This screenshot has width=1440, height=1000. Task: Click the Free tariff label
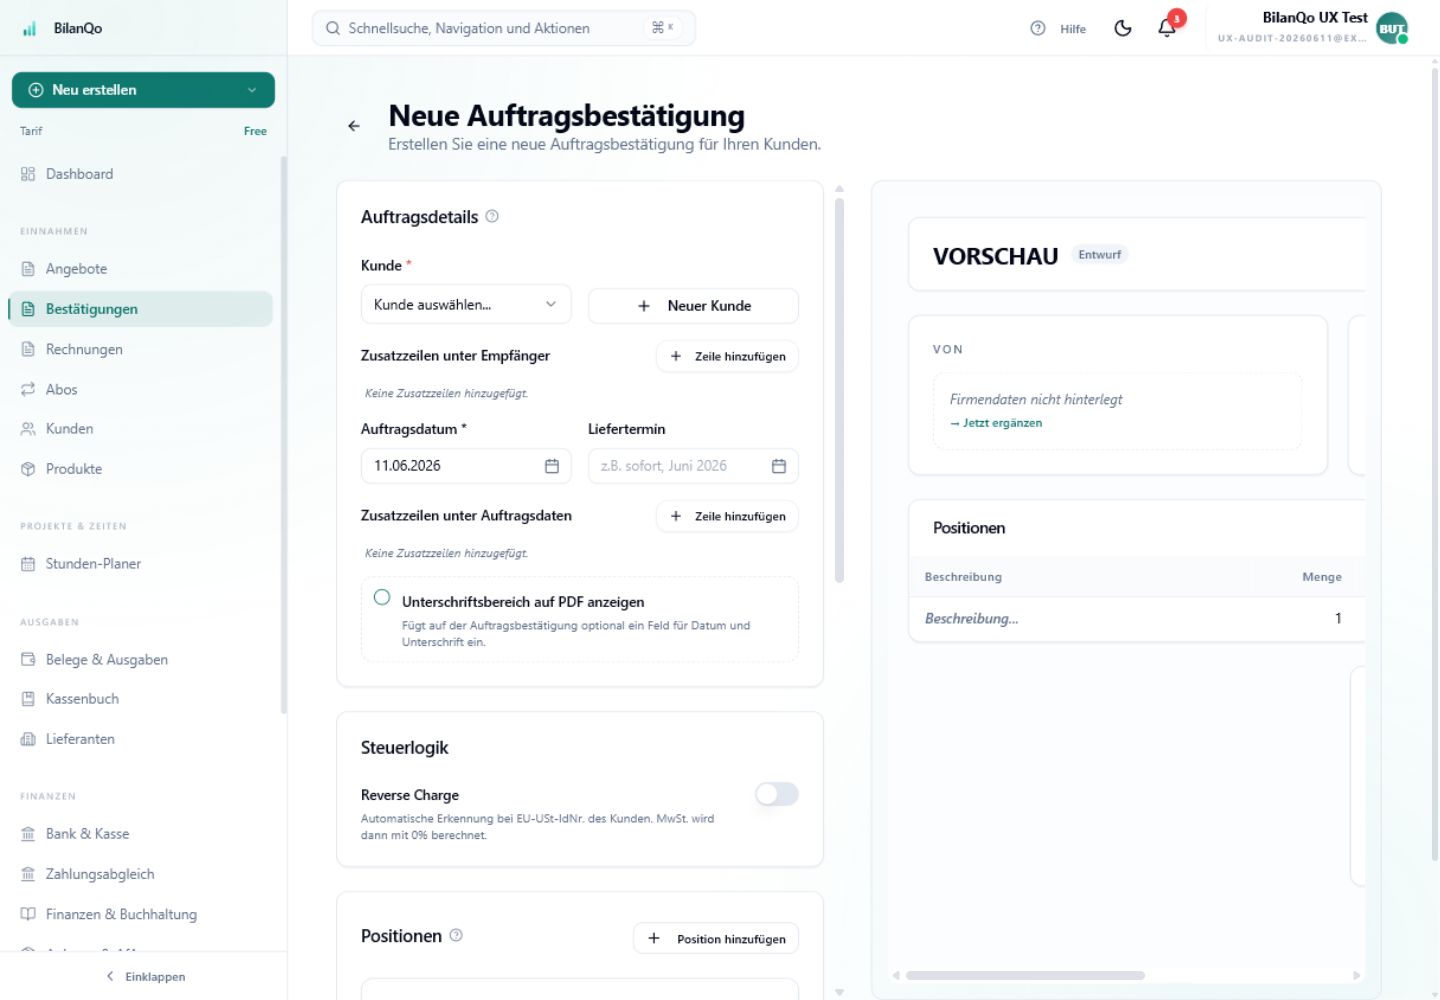(255, 131)
